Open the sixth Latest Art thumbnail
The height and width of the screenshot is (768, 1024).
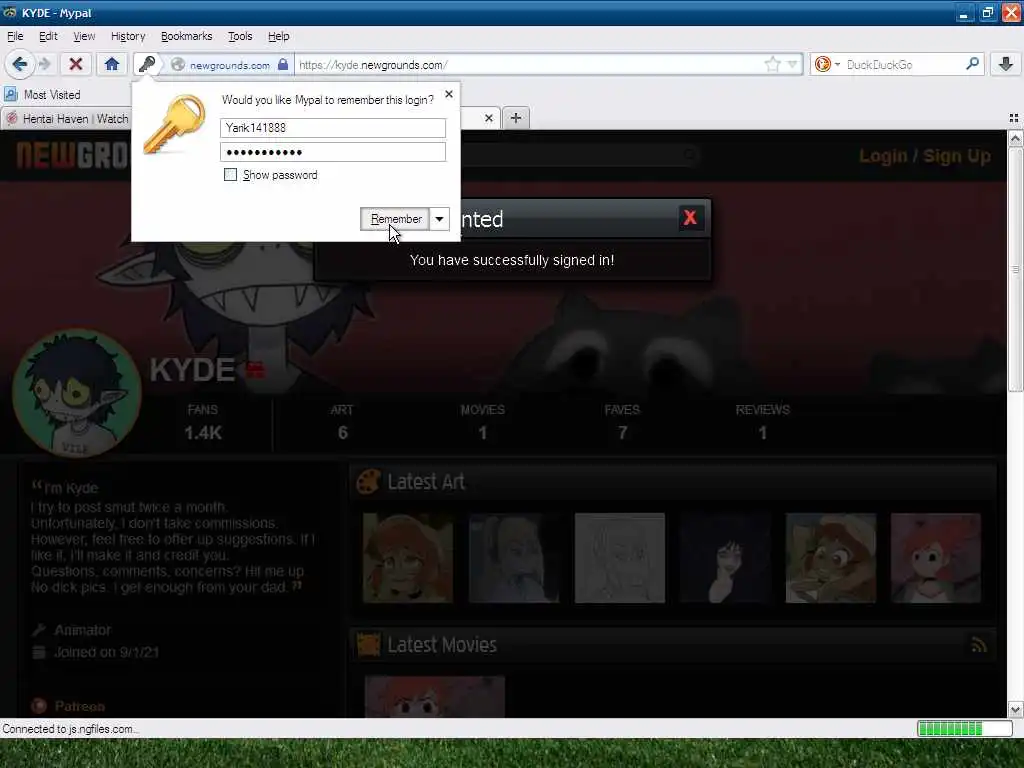(936, 558)
